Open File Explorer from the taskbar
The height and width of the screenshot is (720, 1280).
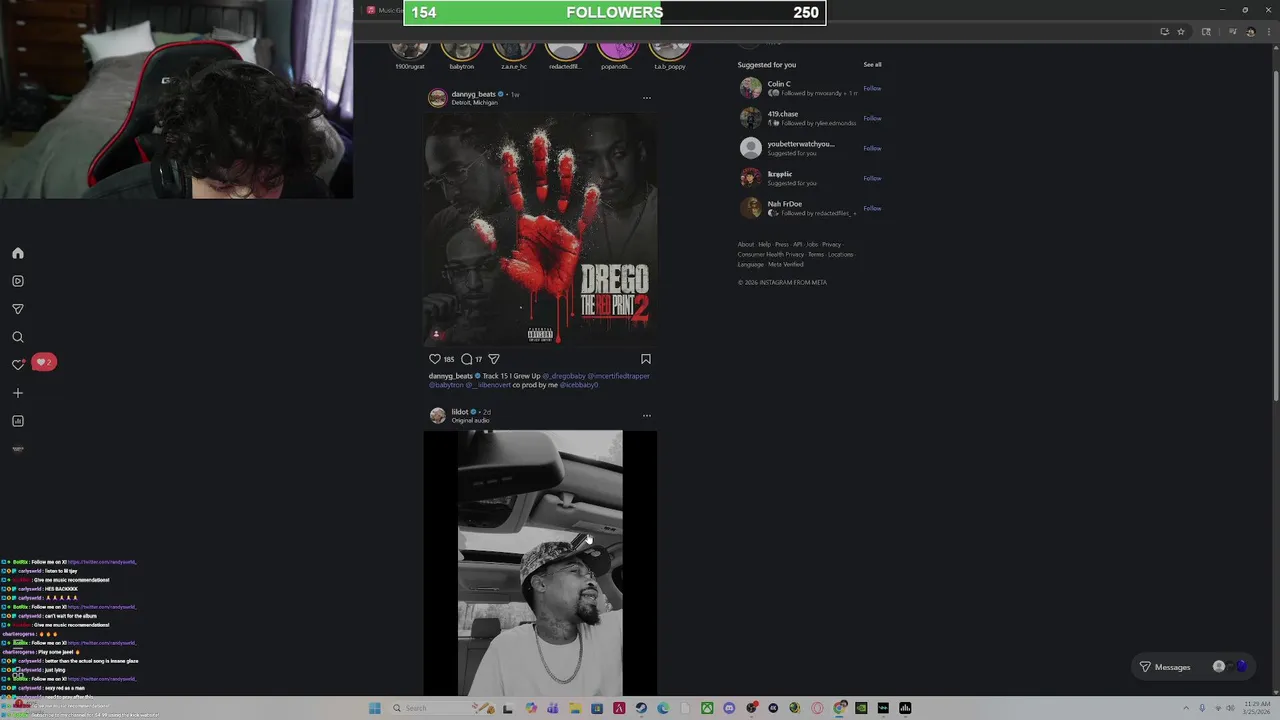click(575, 708)
